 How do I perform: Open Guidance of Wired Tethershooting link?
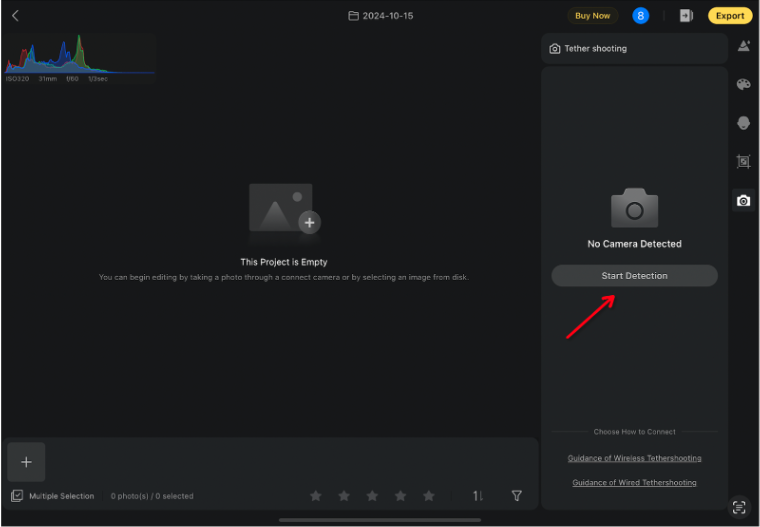pos(634,483)
